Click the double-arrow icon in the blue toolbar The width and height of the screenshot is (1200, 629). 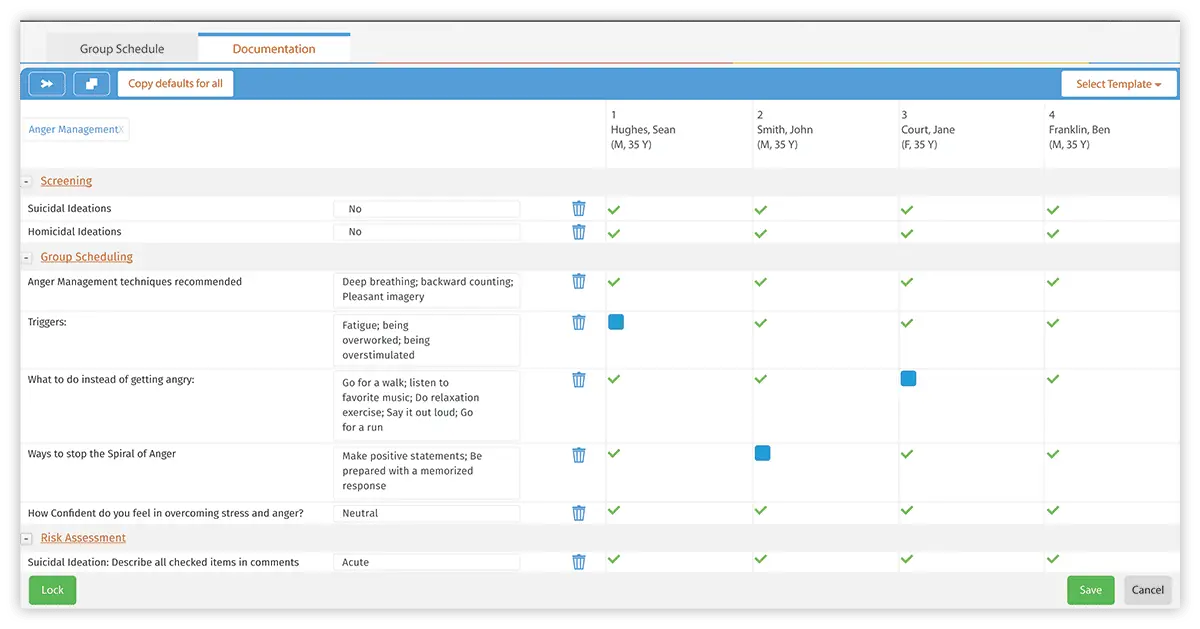[46, 83]
